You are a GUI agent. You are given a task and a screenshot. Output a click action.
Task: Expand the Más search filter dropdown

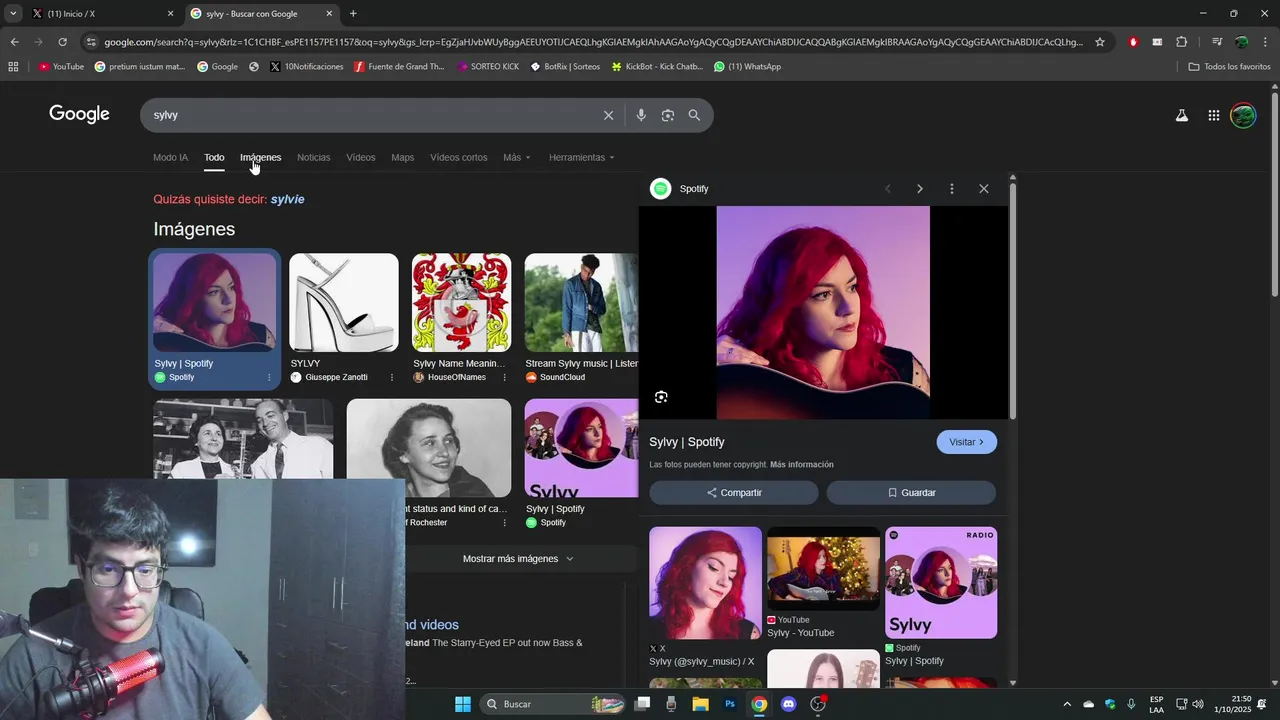click(x=517, y=158)
